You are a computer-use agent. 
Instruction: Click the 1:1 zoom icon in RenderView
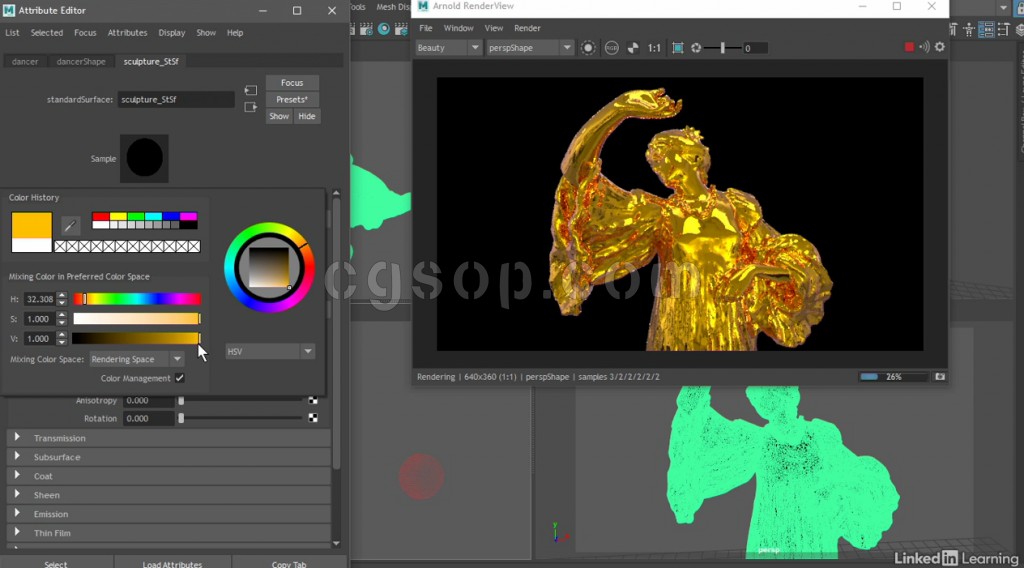(x=654, y=48)
